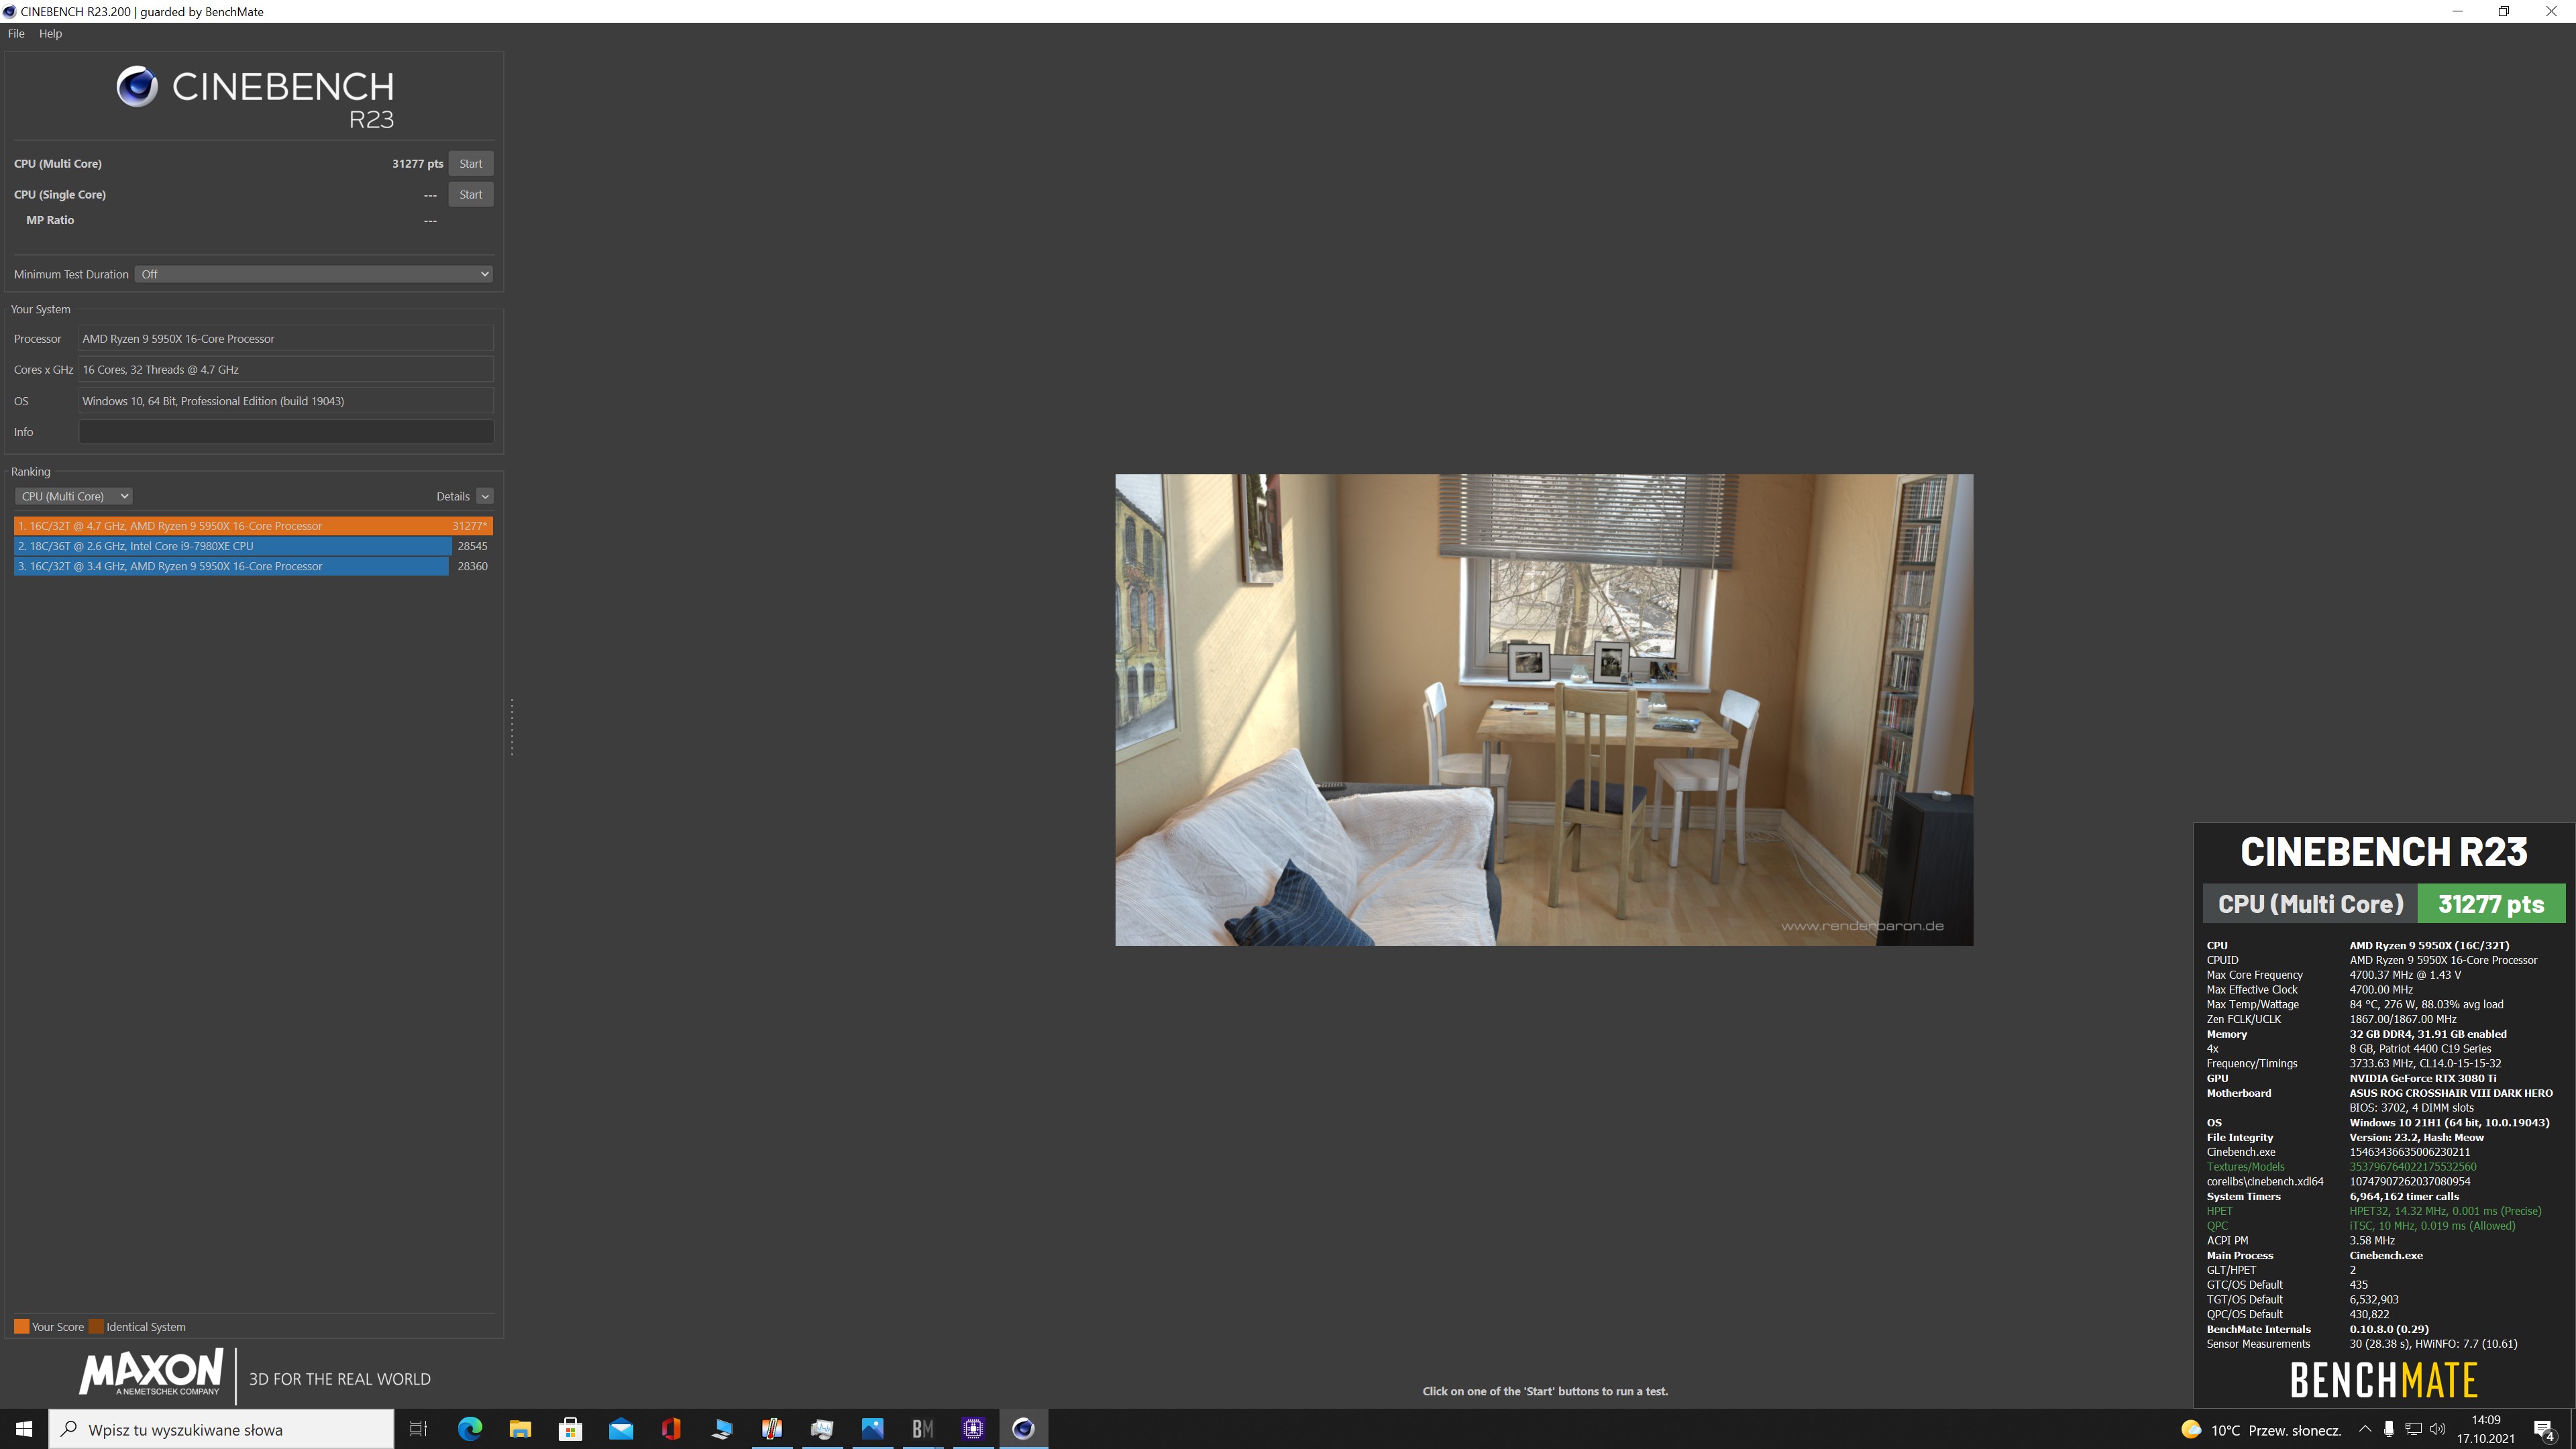The height and width of the screenshot is (1449, 2576).
Task: Click the microphone tray icon
Action: click(2389, 1429)
